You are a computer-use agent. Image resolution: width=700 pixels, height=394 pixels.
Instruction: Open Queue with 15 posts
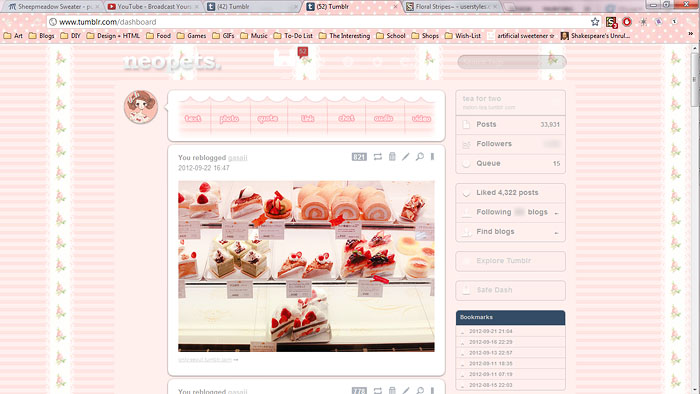[511, 163]
